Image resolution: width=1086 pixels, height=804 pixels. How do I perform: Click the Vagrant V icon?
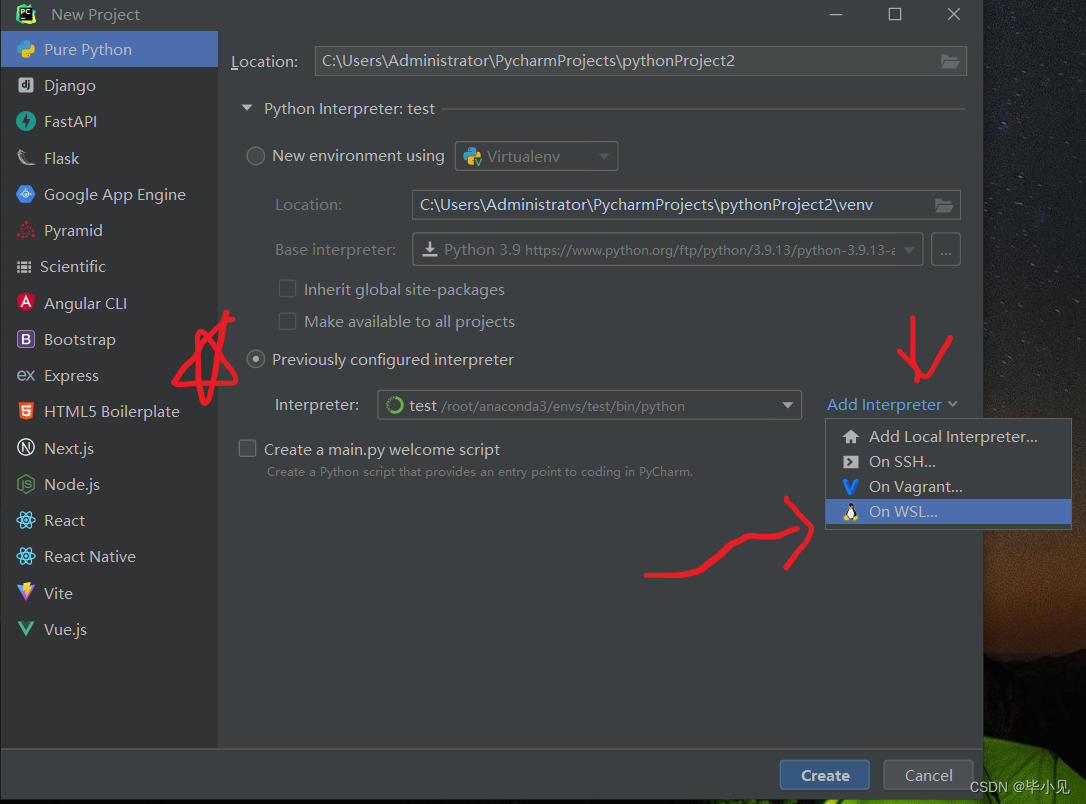point(851,487)
